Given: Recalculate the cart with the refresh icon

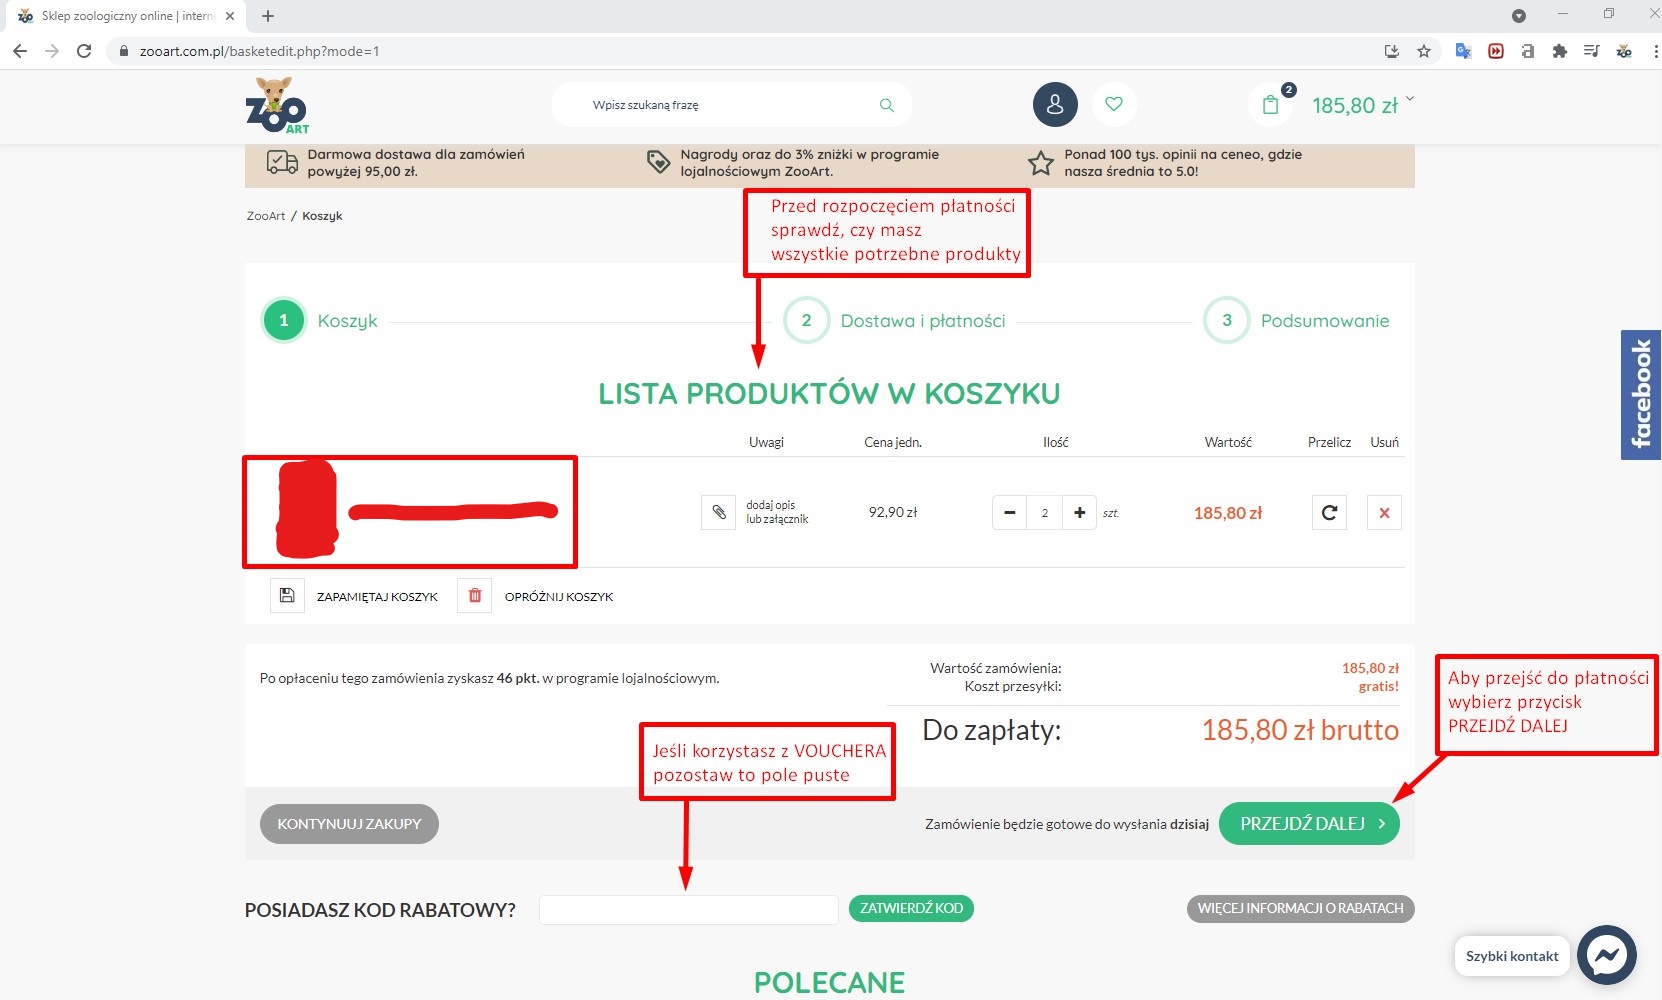Looking at the screenshot, I should coord(1329,513).
